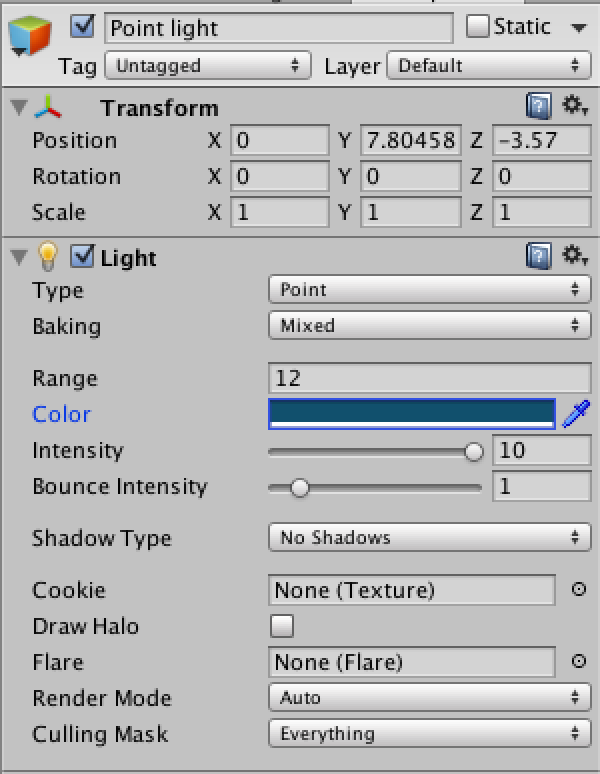Click the Position Z field -3.57
The image size is (600, 774).
tap(542, 140)
